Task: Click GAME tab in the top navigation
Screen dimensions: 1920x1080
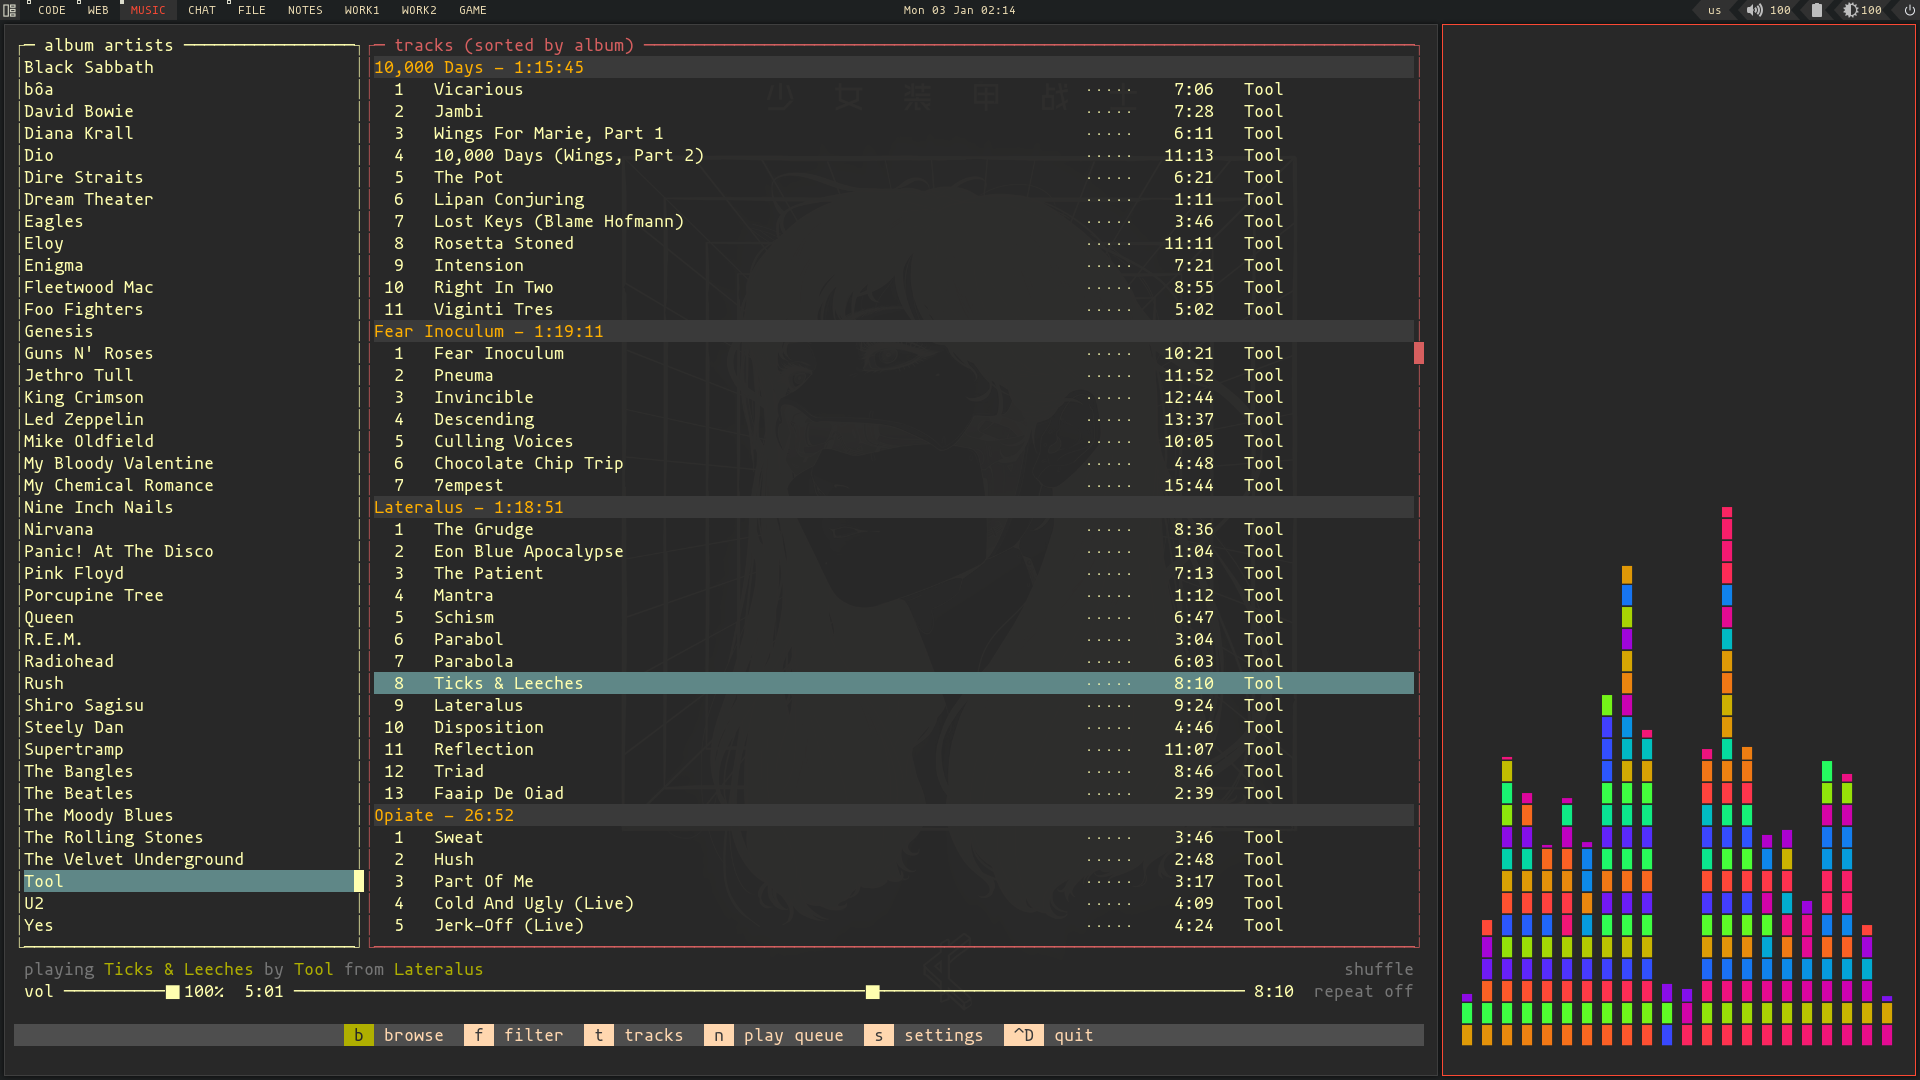Action: (x=471, y=11)
